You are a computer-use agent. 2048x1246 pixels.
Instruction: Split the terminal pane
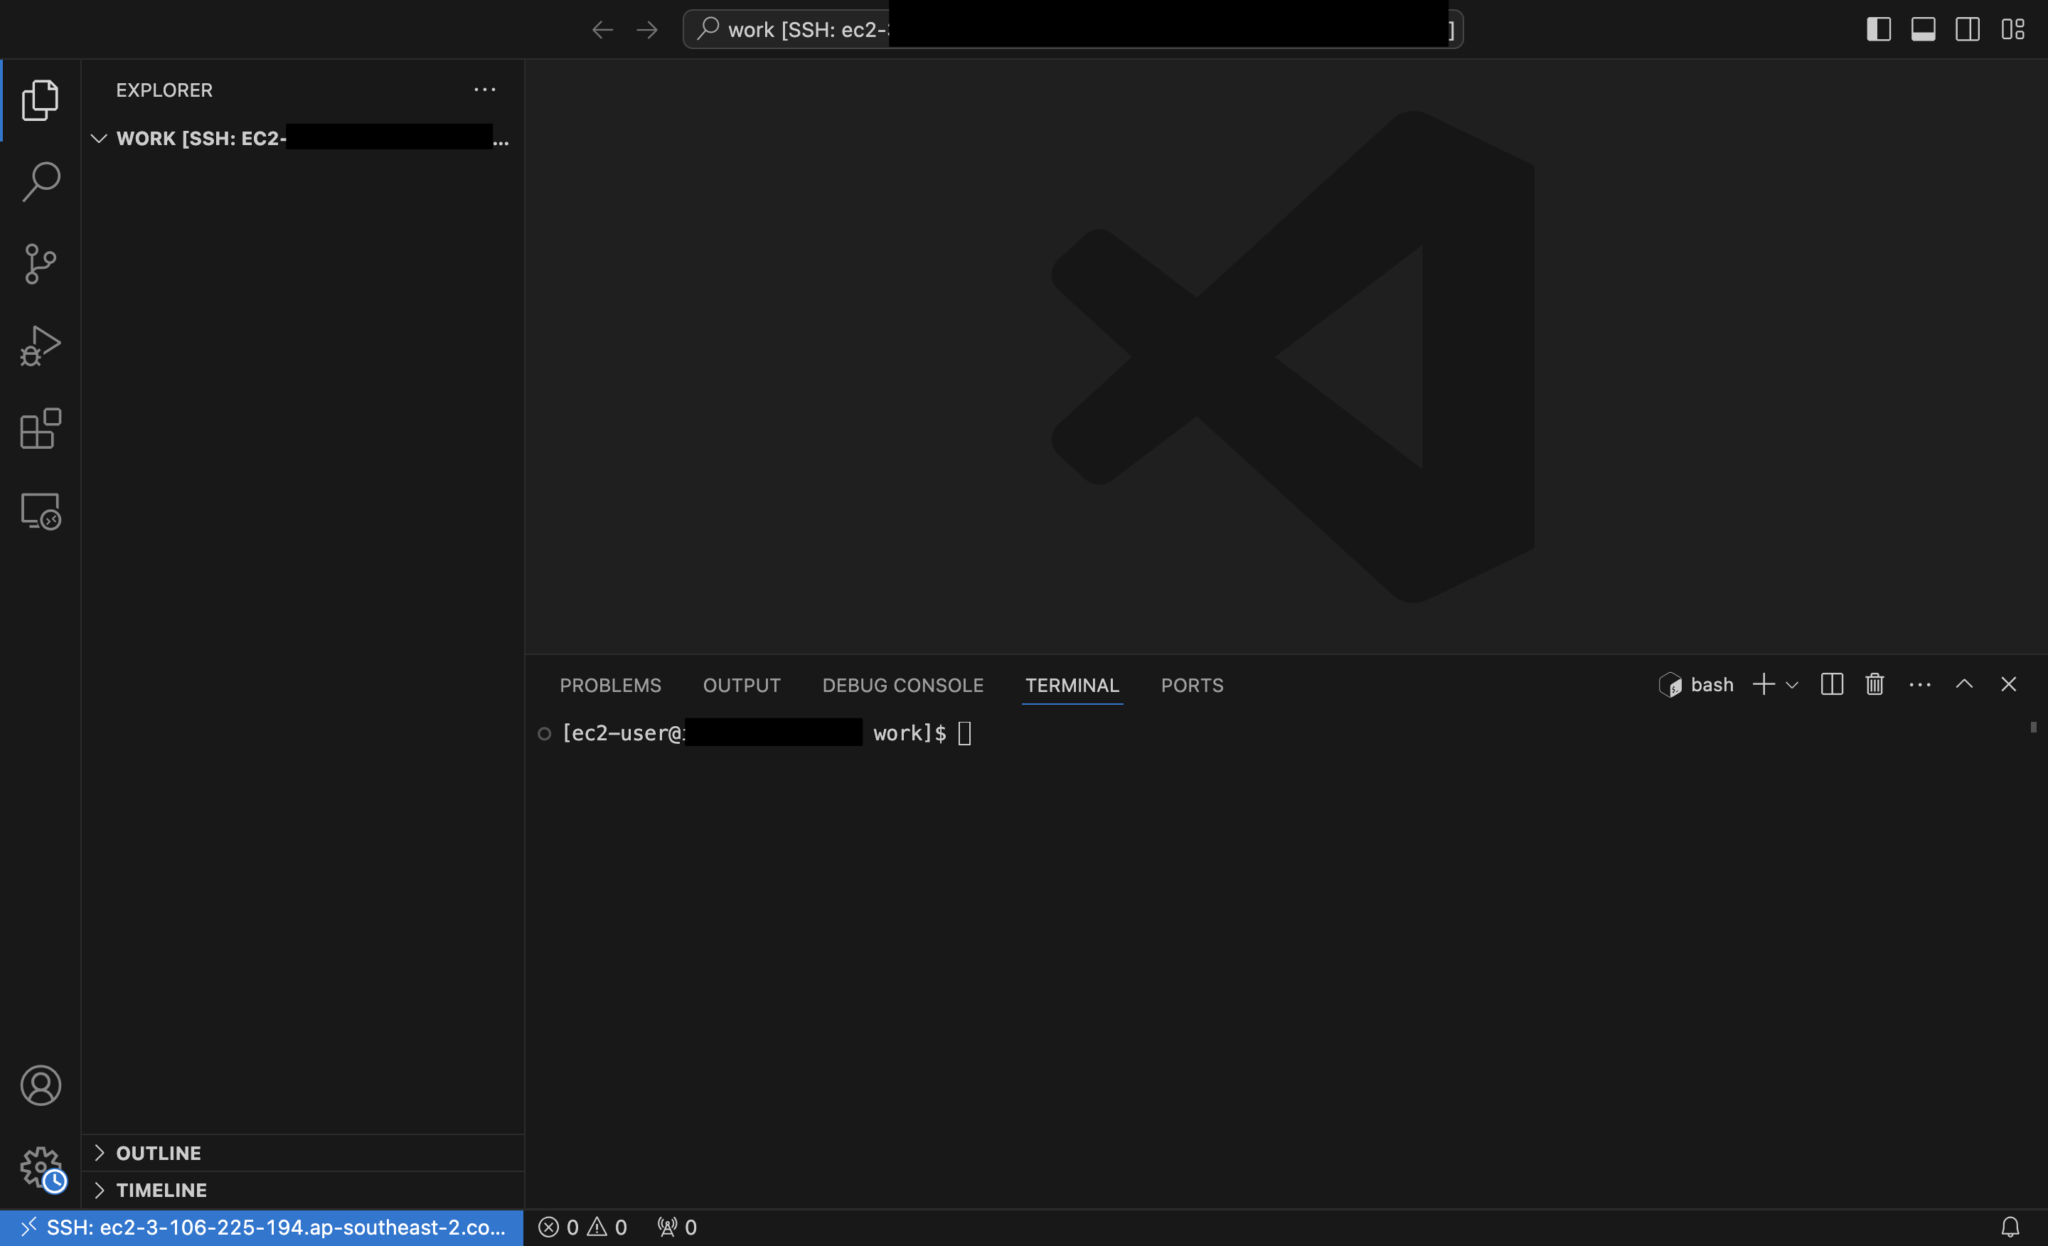point(1831,684)
